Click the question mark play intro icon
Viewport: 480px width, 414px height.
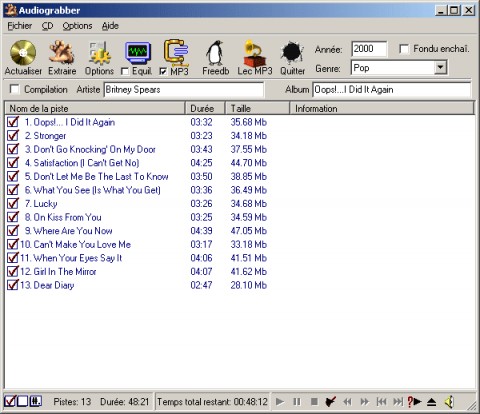click(x=414, y=402)
